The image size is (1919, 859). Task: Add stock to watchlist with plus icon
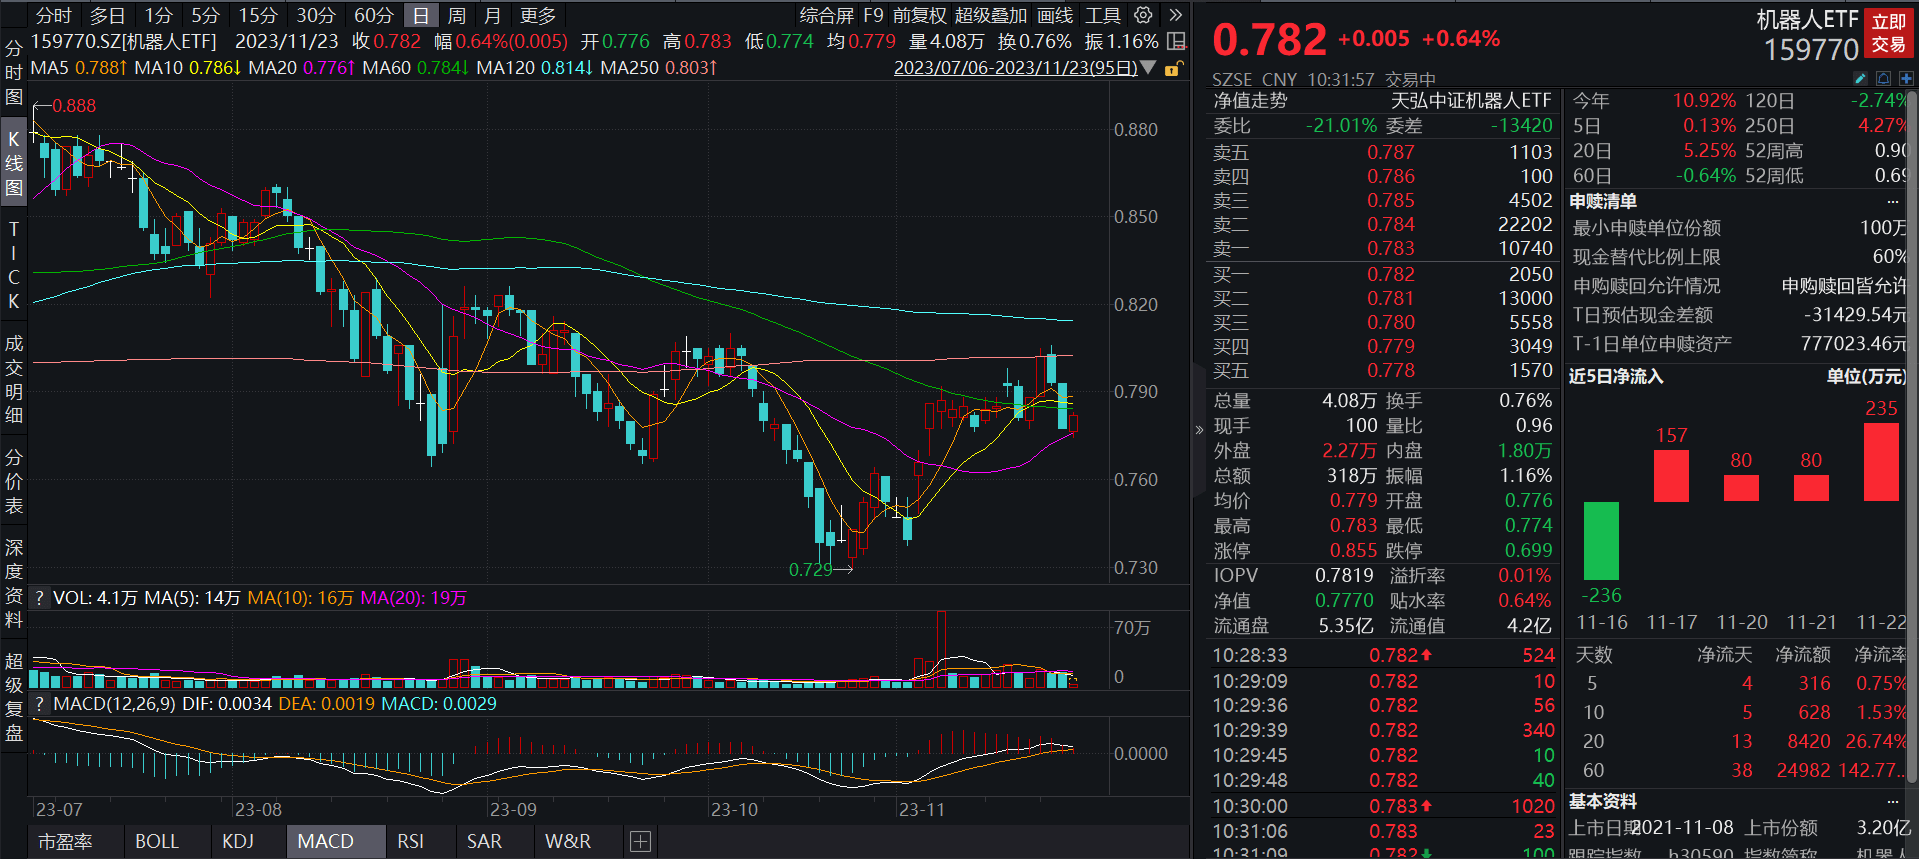coord(1906,78)
